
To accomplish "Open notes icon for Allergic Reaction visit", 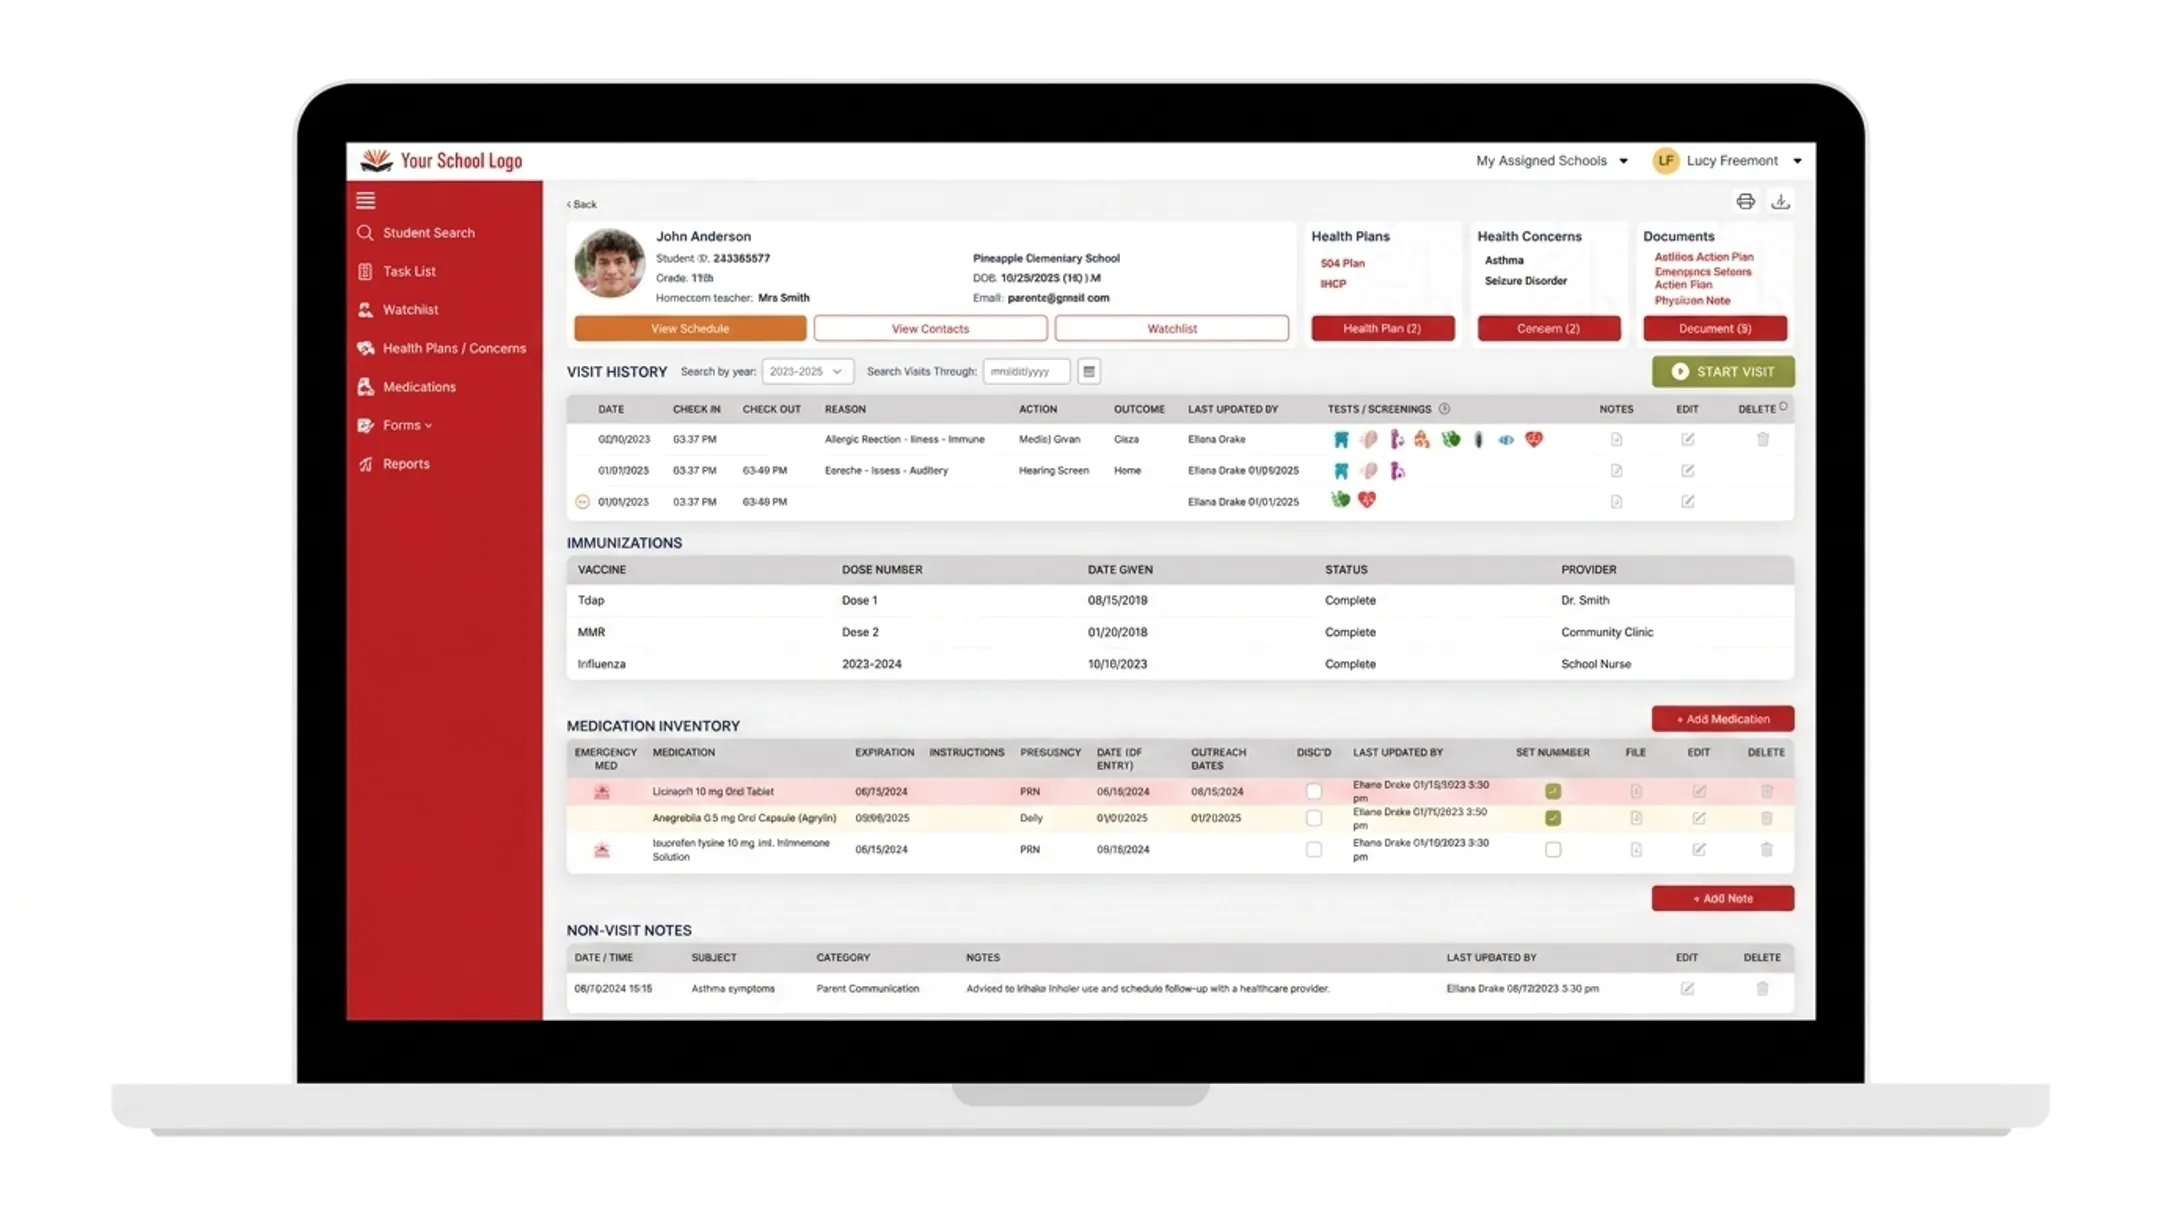I will (1616, 439).
